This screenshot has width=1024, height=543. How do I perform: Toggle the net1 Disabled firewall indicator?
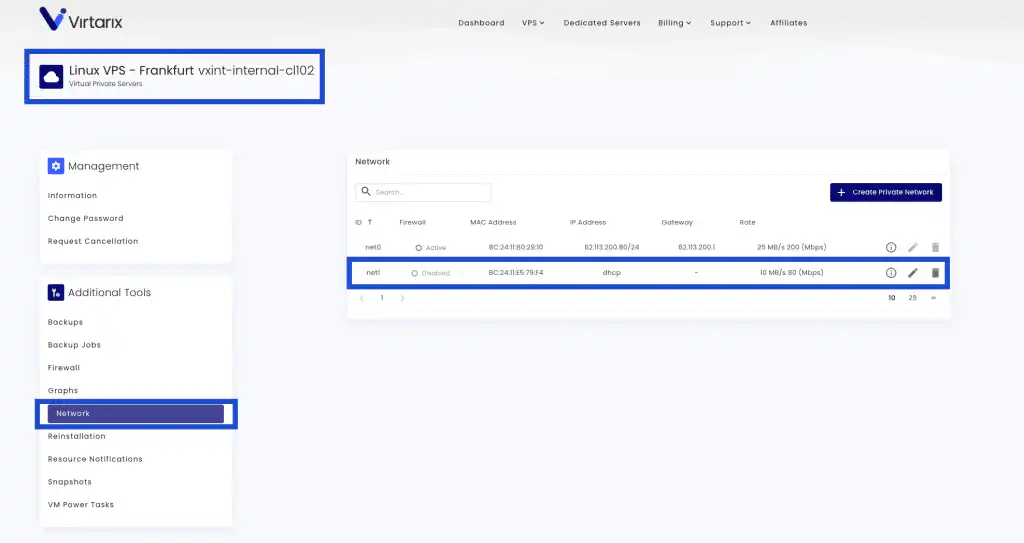tap(415, 273)
